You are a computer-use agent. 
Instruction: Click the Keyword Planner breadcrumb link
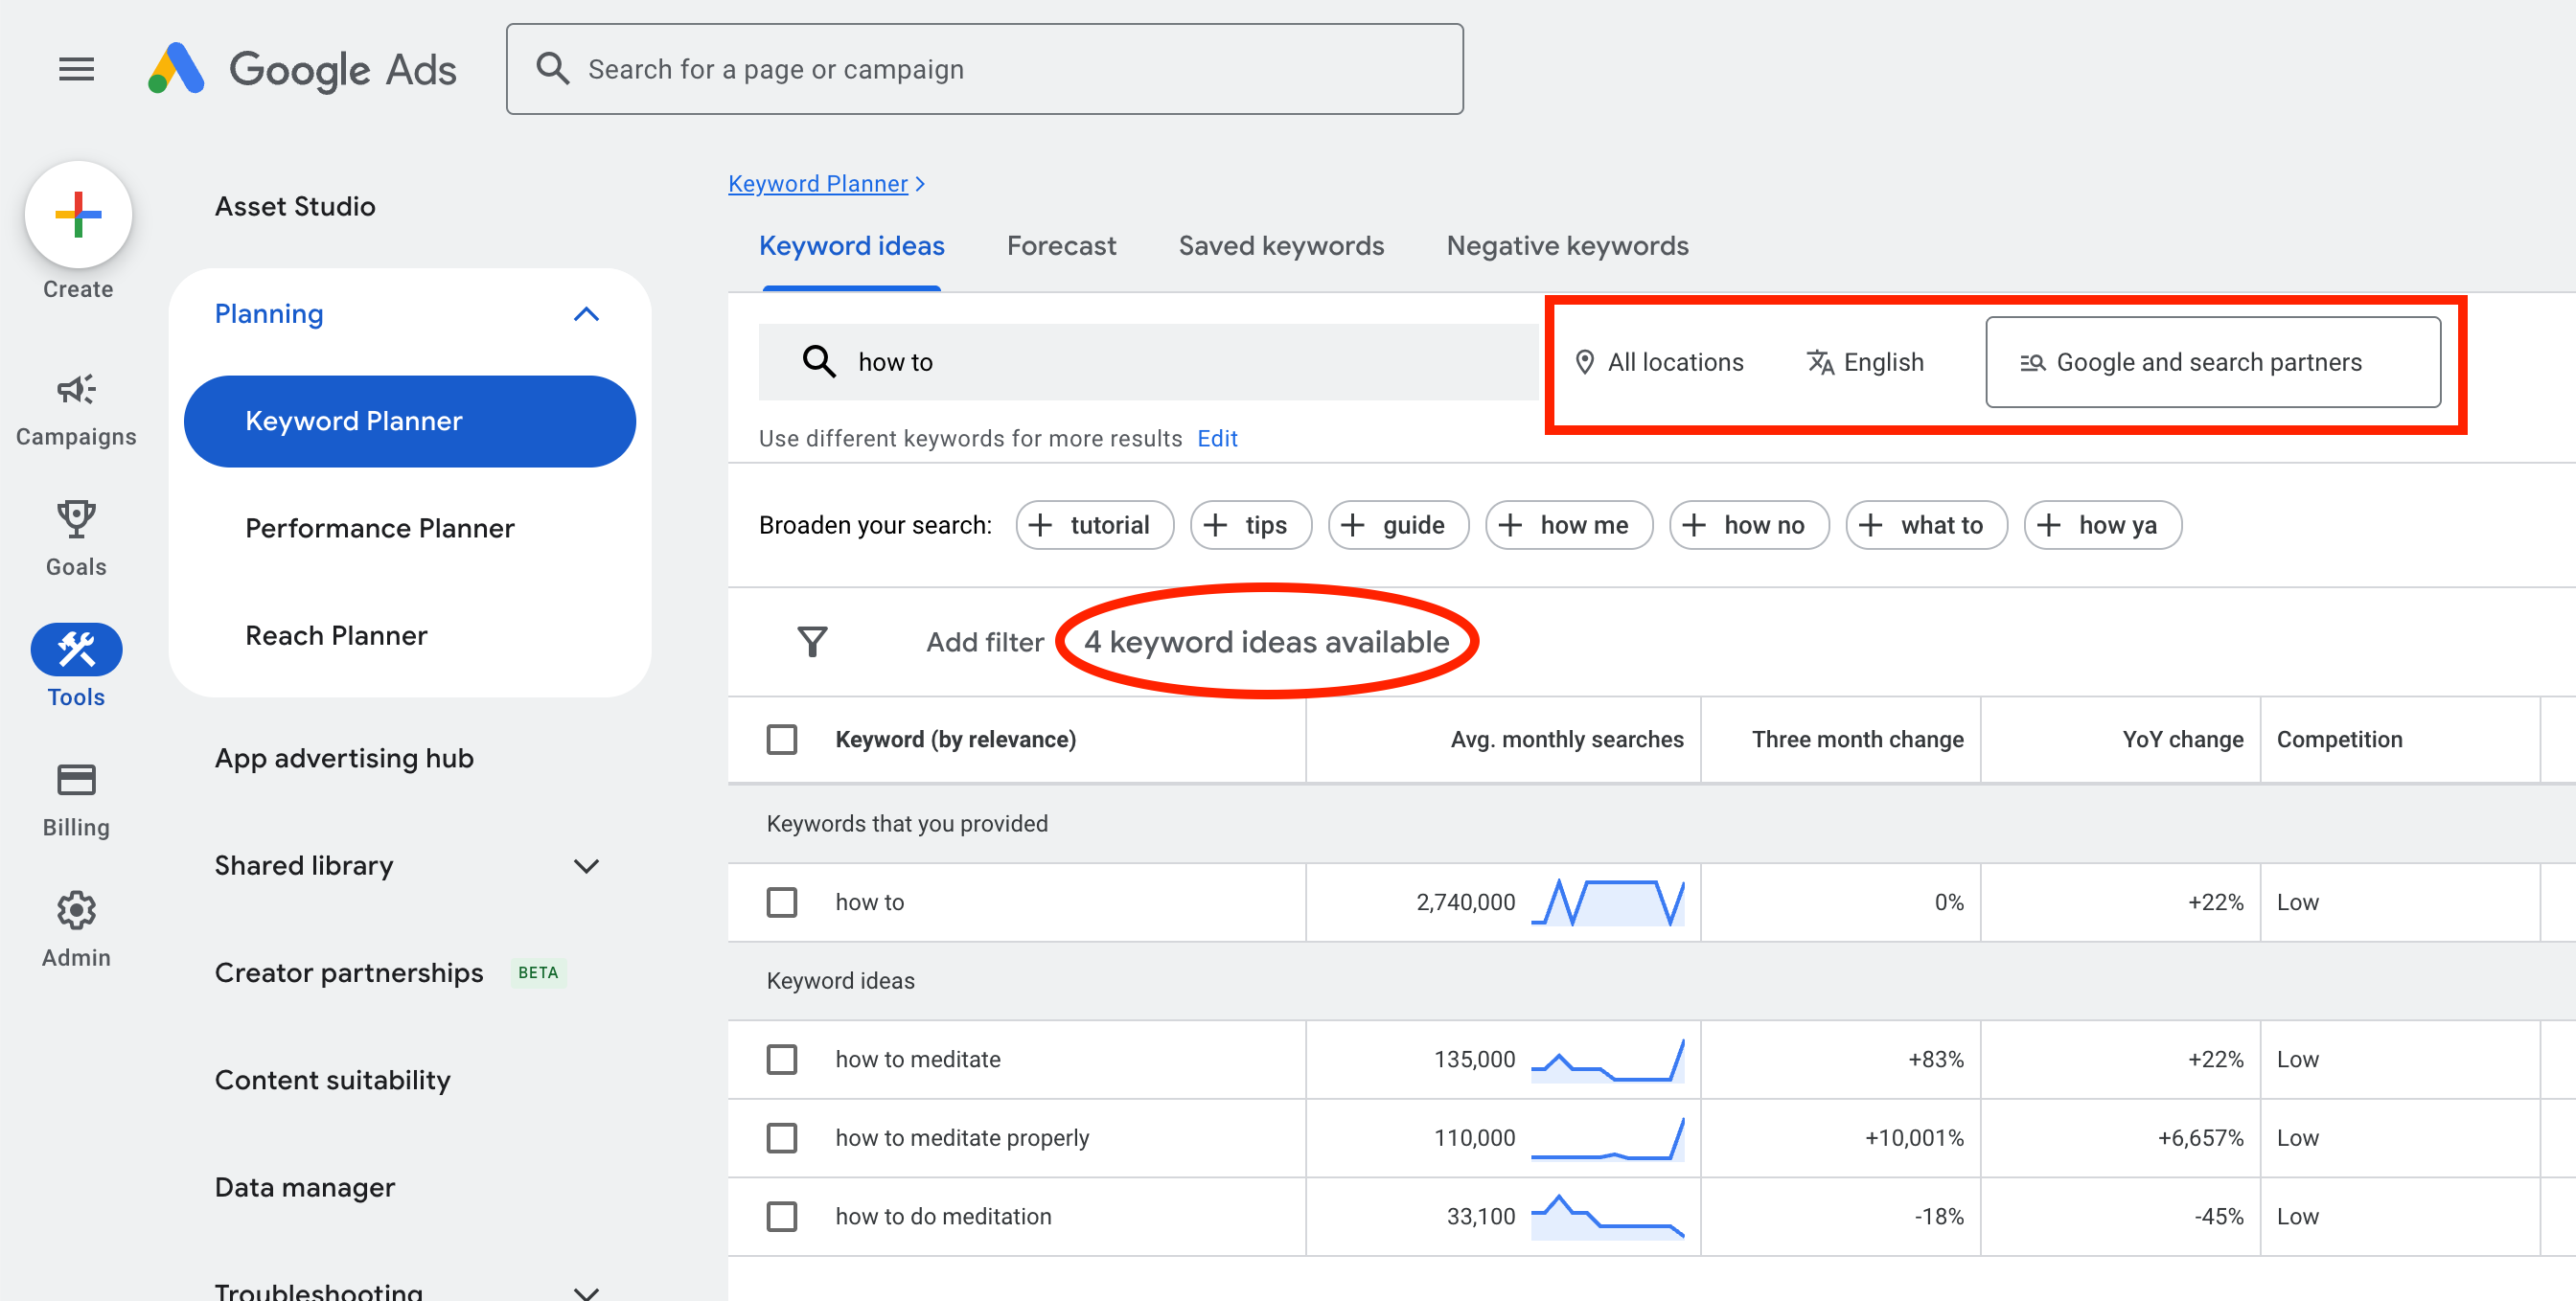click(x=817, y=184)
